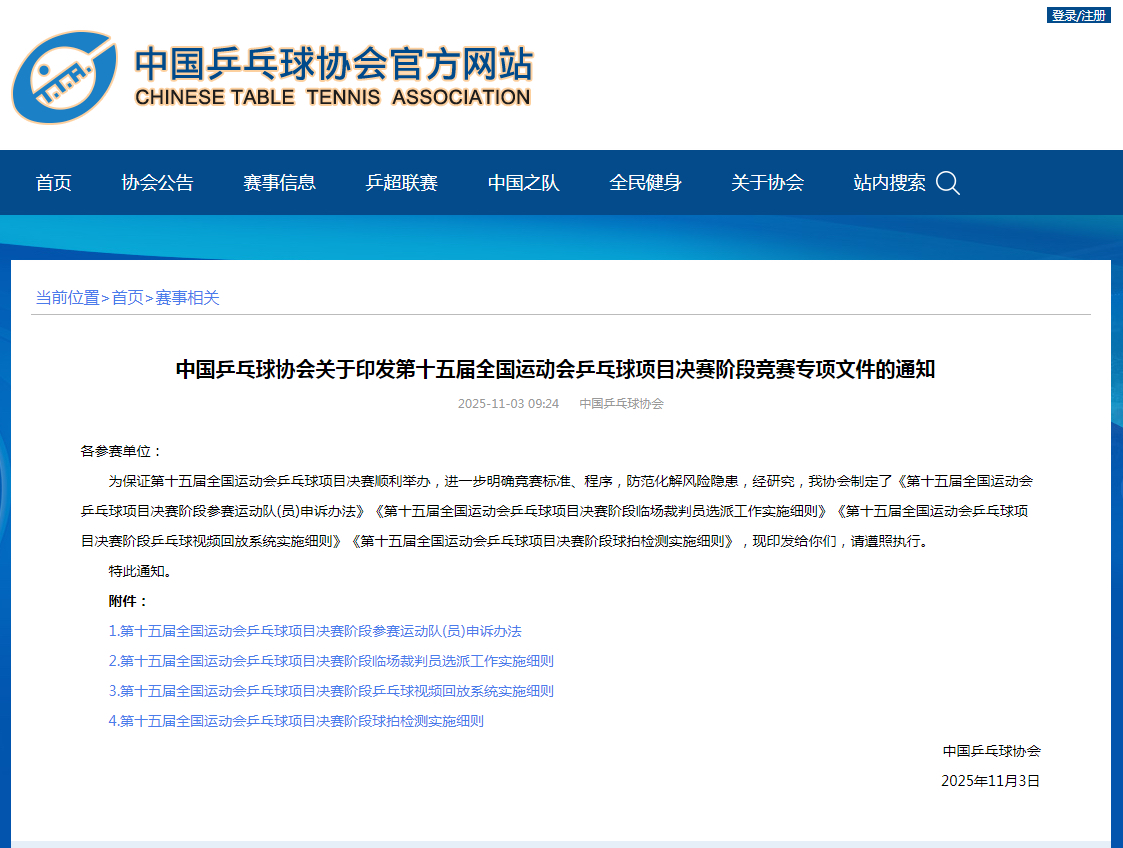Go to 首页 via the breadcrumb
The height and width of the screenshot is (848, 1123).
127,297
